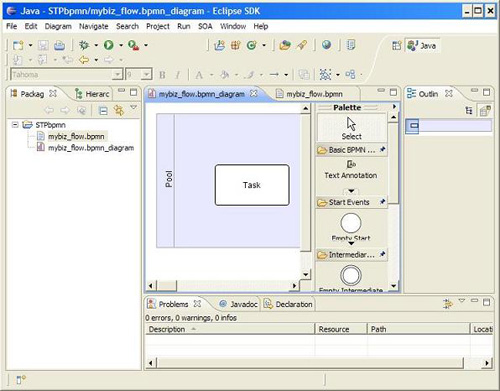Sort by the Description column header

click(230, 329)
